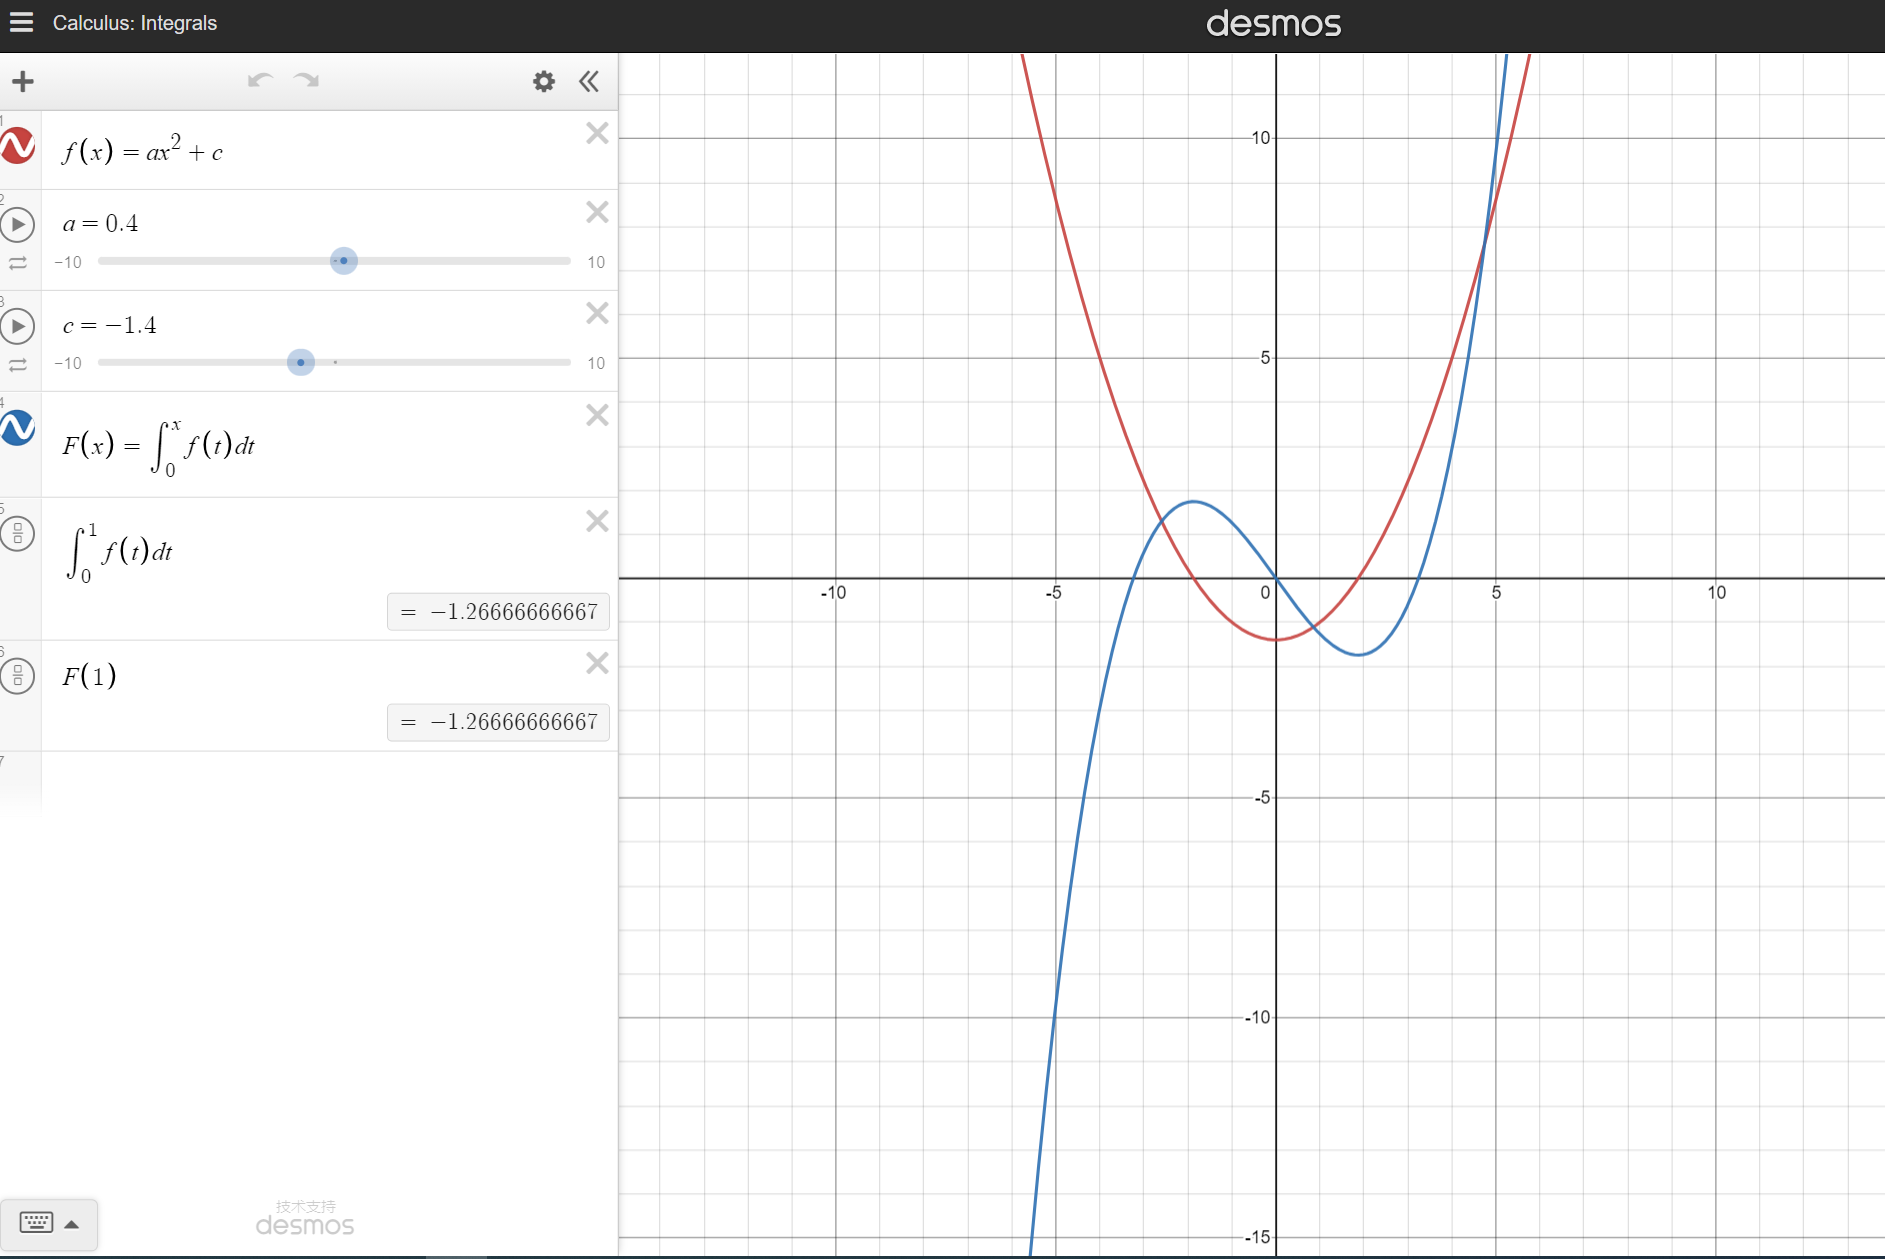This screenshot has width=1885, height=1259.
Task: Click the desmos logo in header
Action: [1273, 23]
